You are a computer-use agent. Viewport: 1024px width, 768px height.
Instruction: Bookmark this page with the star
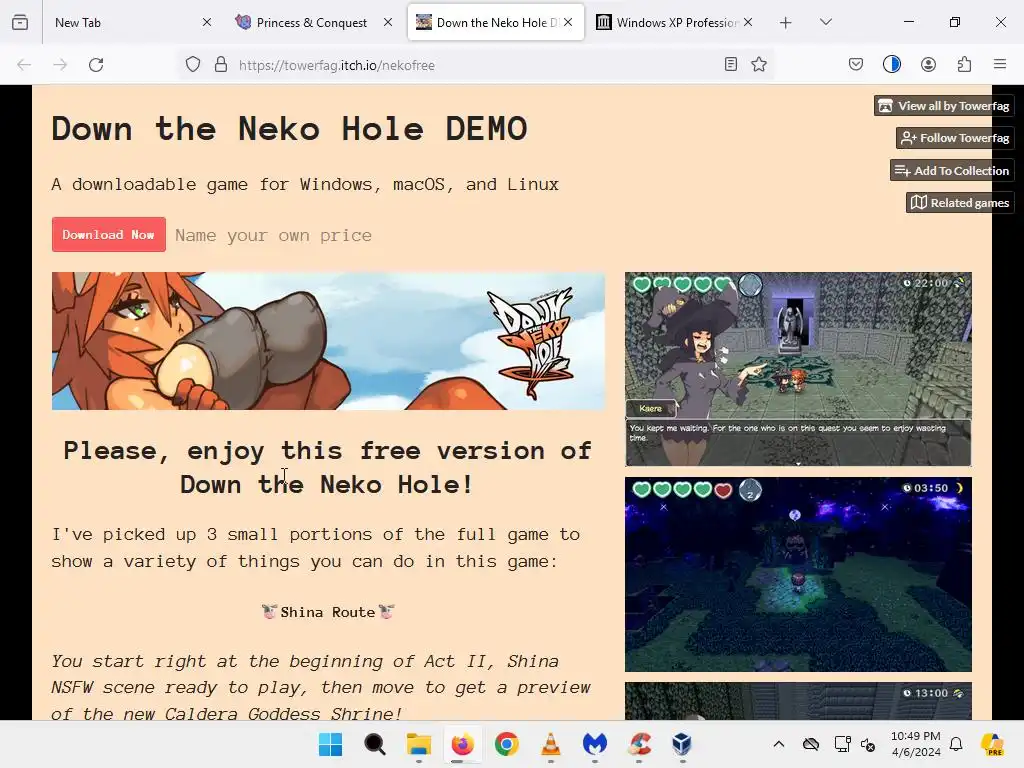pyautogui.click(x=759, y=64)
